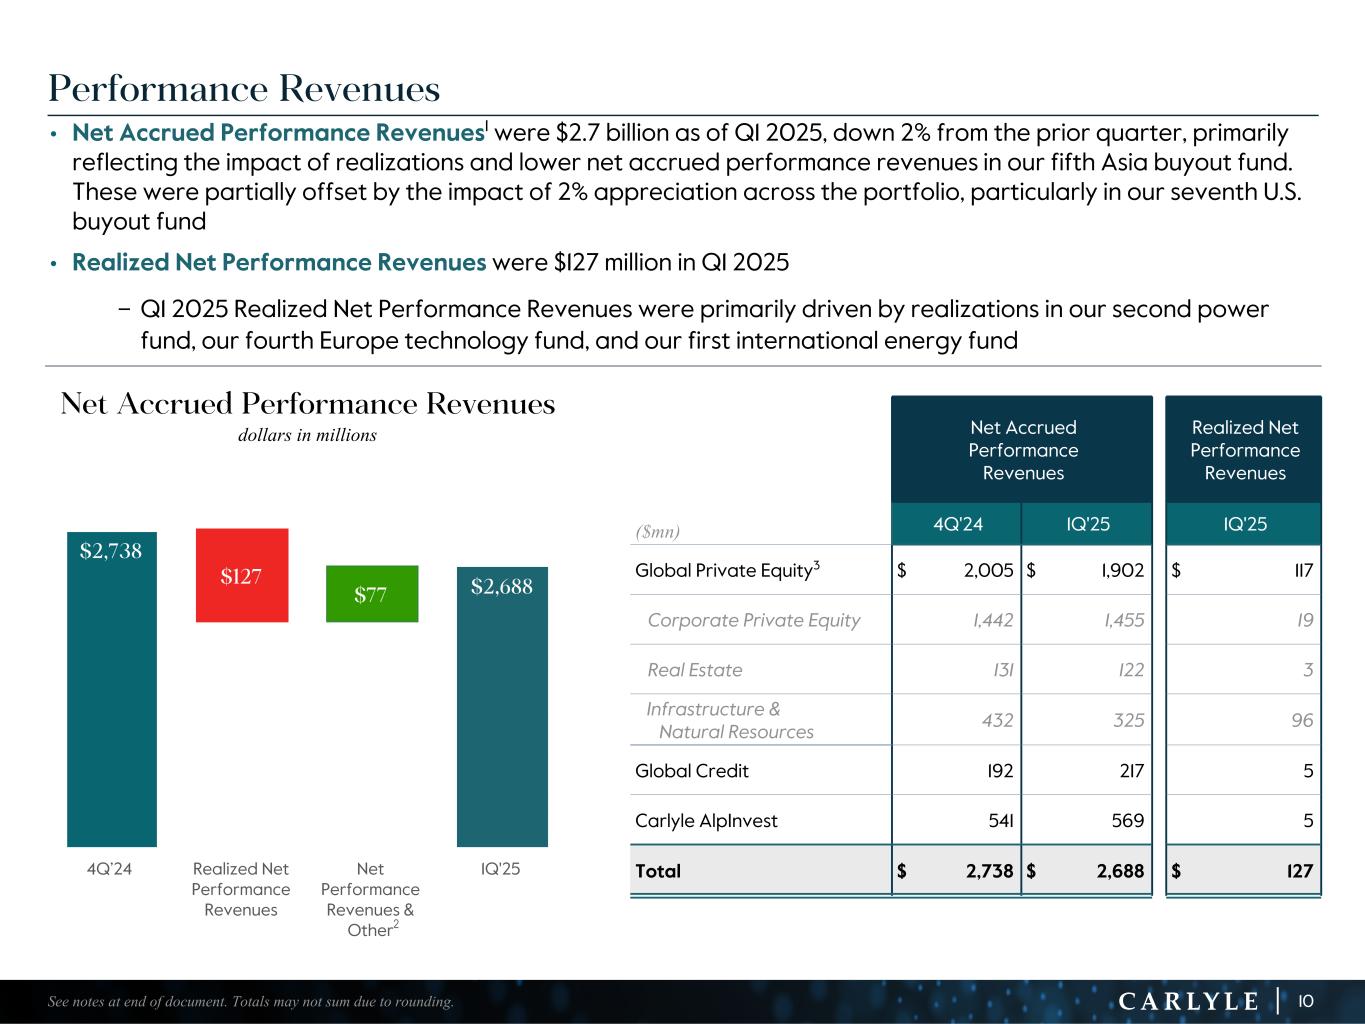Select bold "Realized Net Performance Revenues" in second bullet

coord(279,263)
